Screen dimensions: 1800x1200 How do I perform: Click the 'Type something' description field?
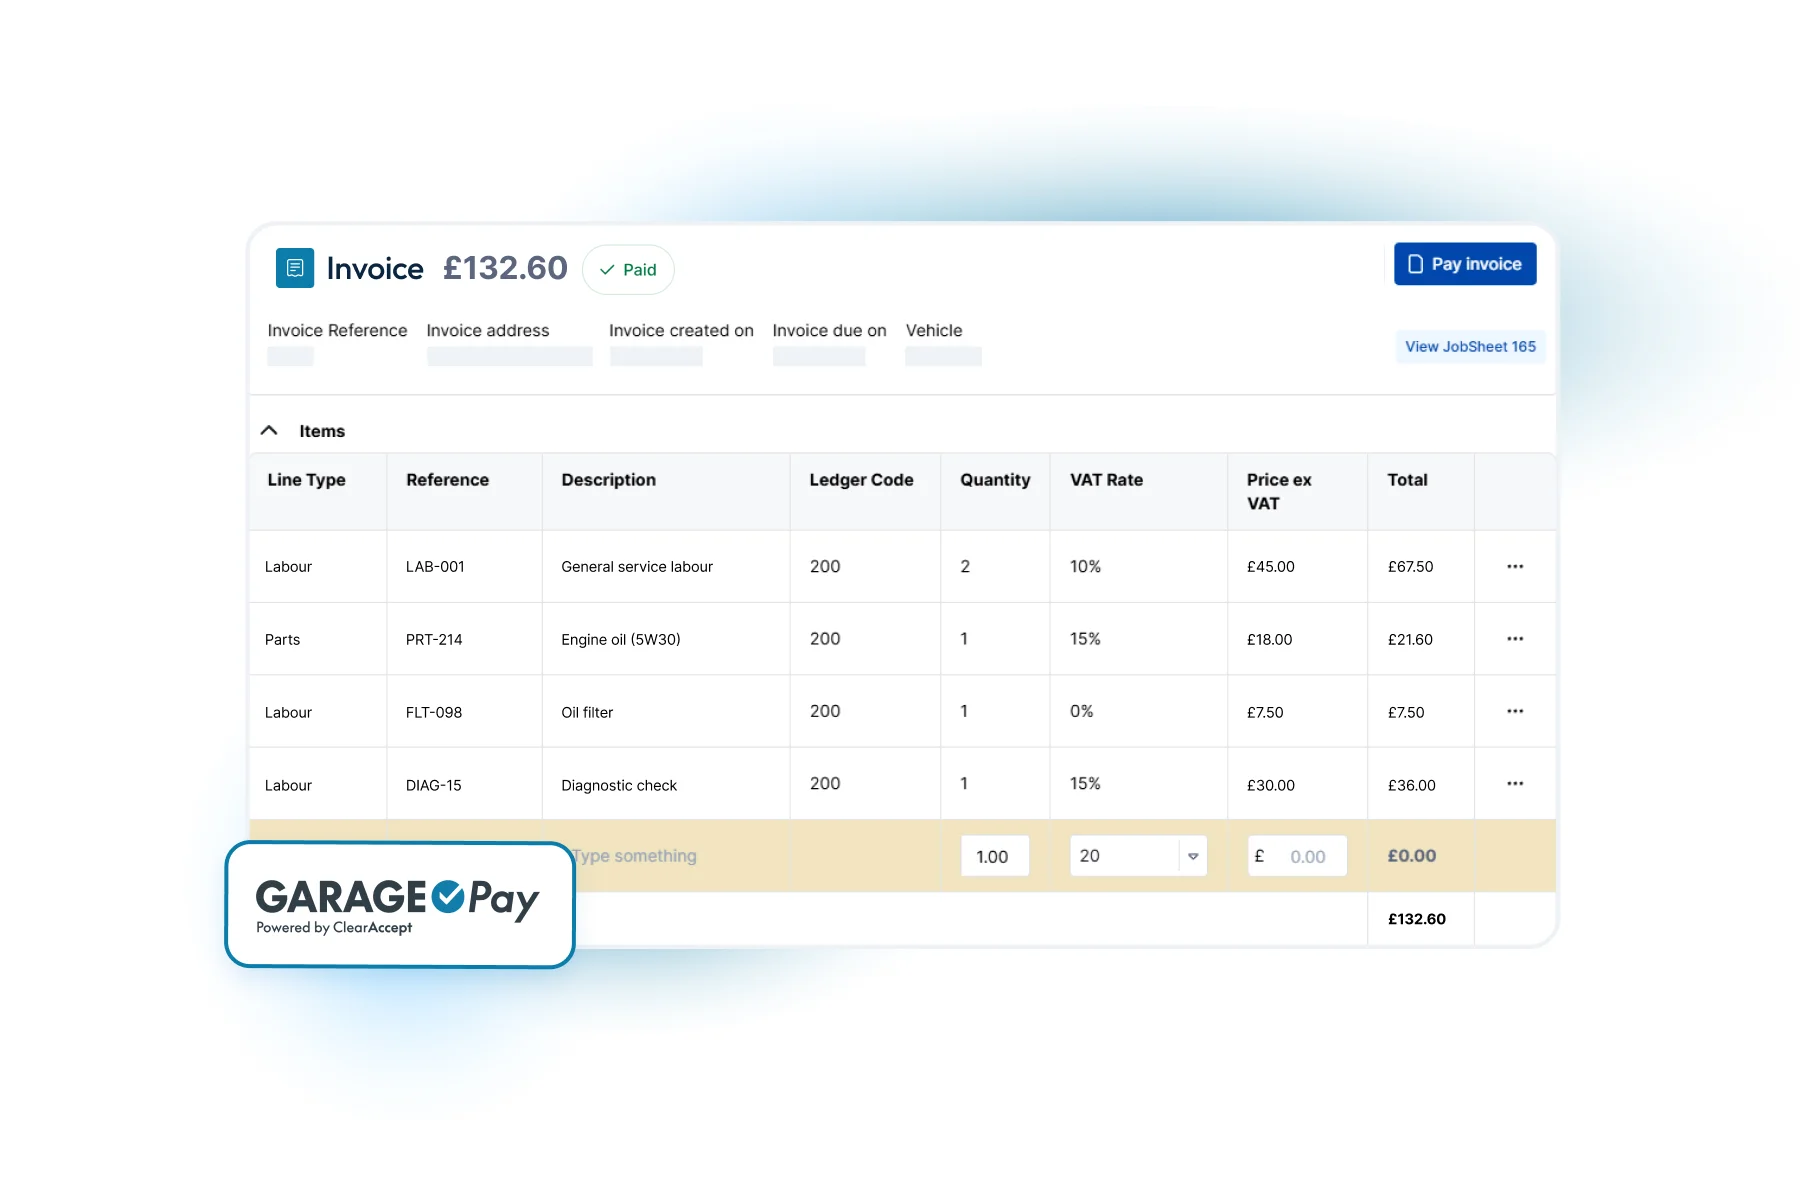[635, 856]
